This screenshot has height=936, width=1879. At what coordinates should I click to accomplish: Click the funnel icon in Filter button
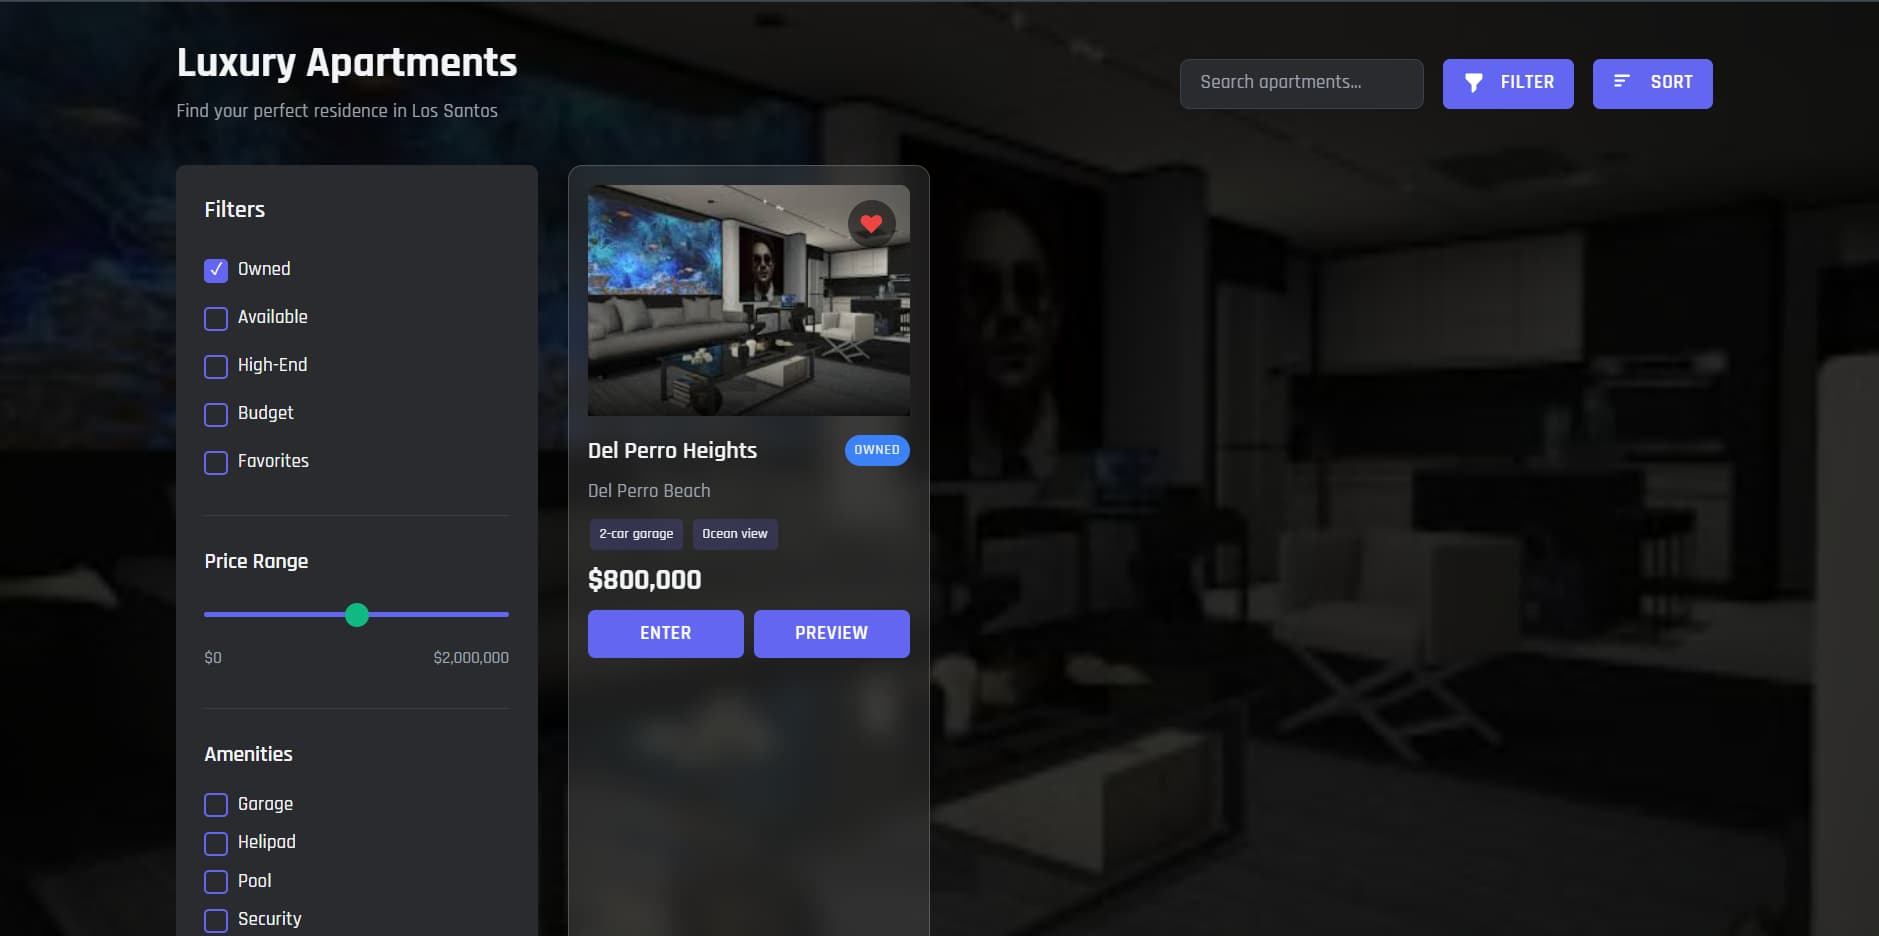(1473, 83)
